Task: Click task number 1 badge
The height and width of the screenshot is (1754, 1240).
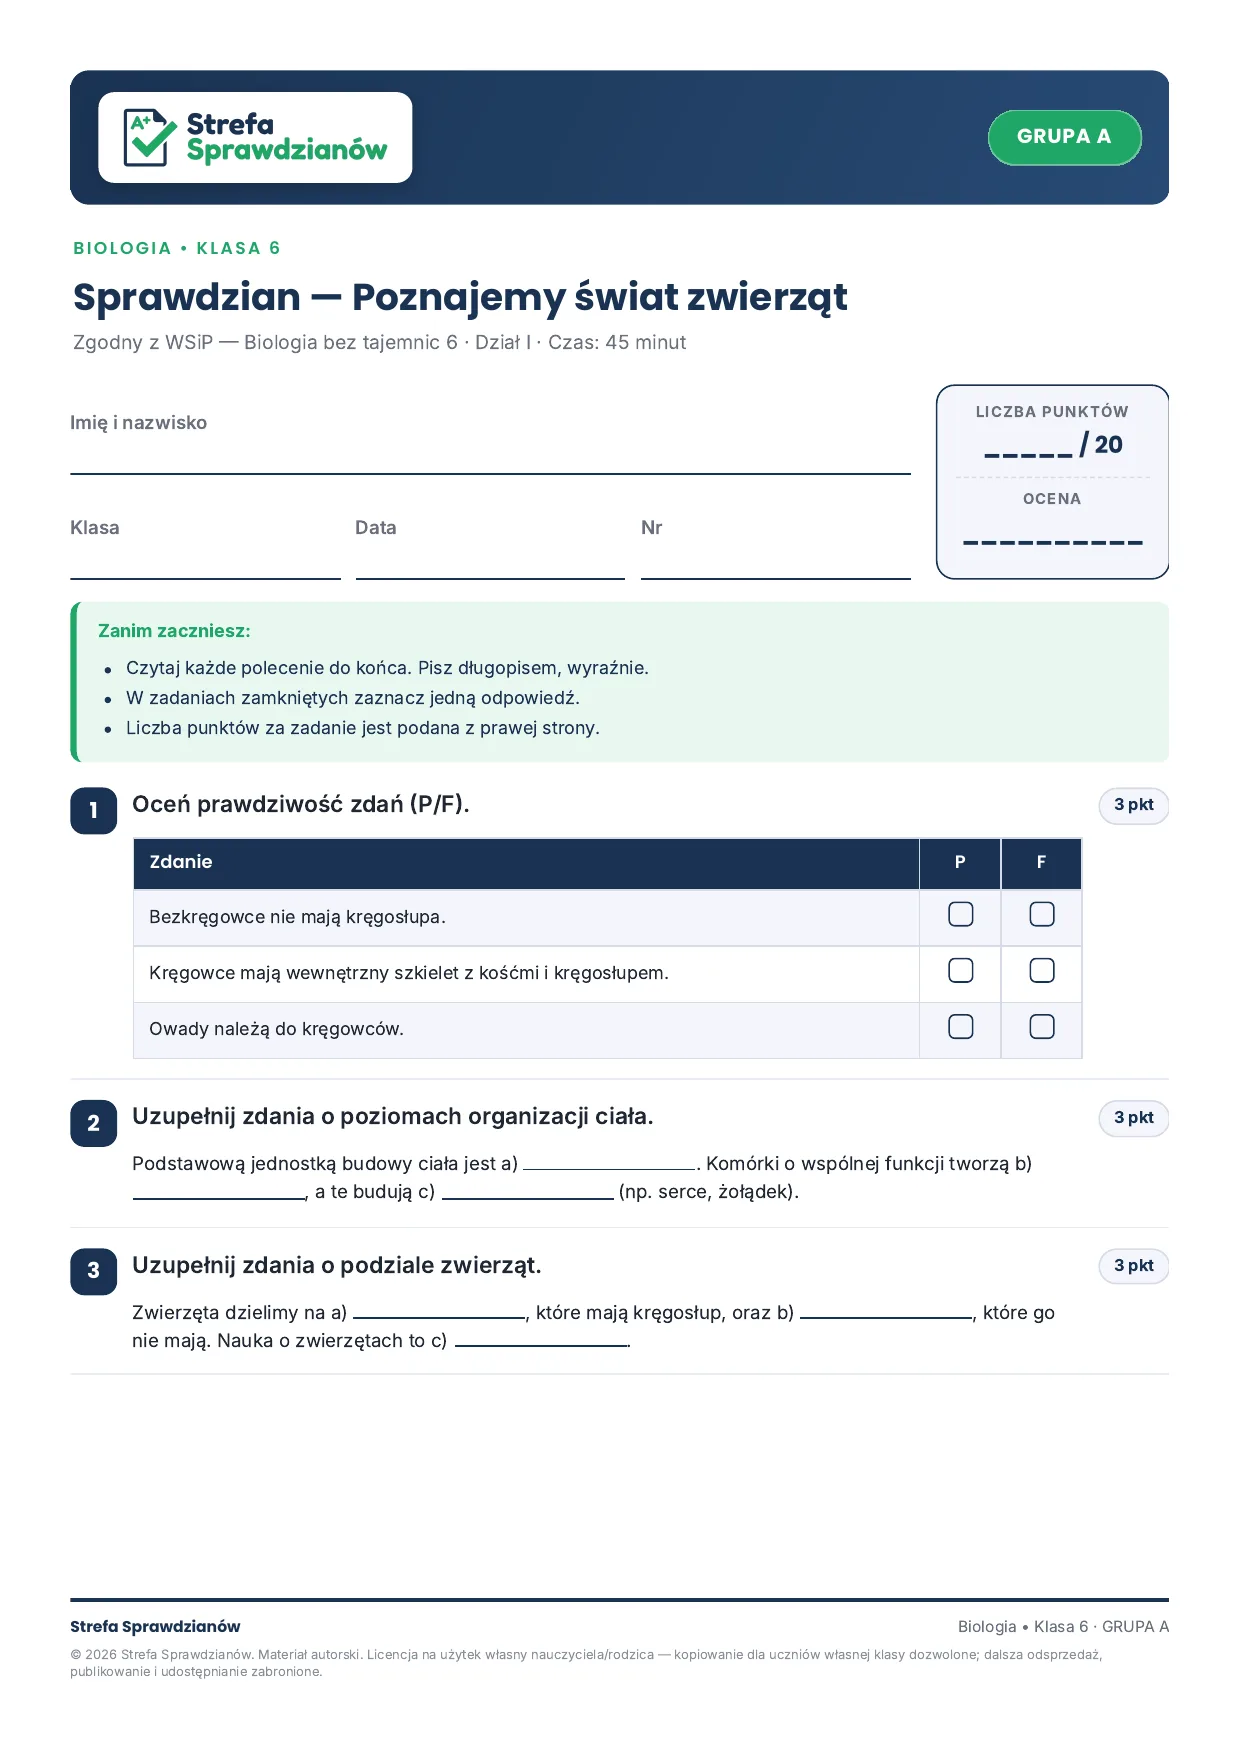Action: click(94, 810)
